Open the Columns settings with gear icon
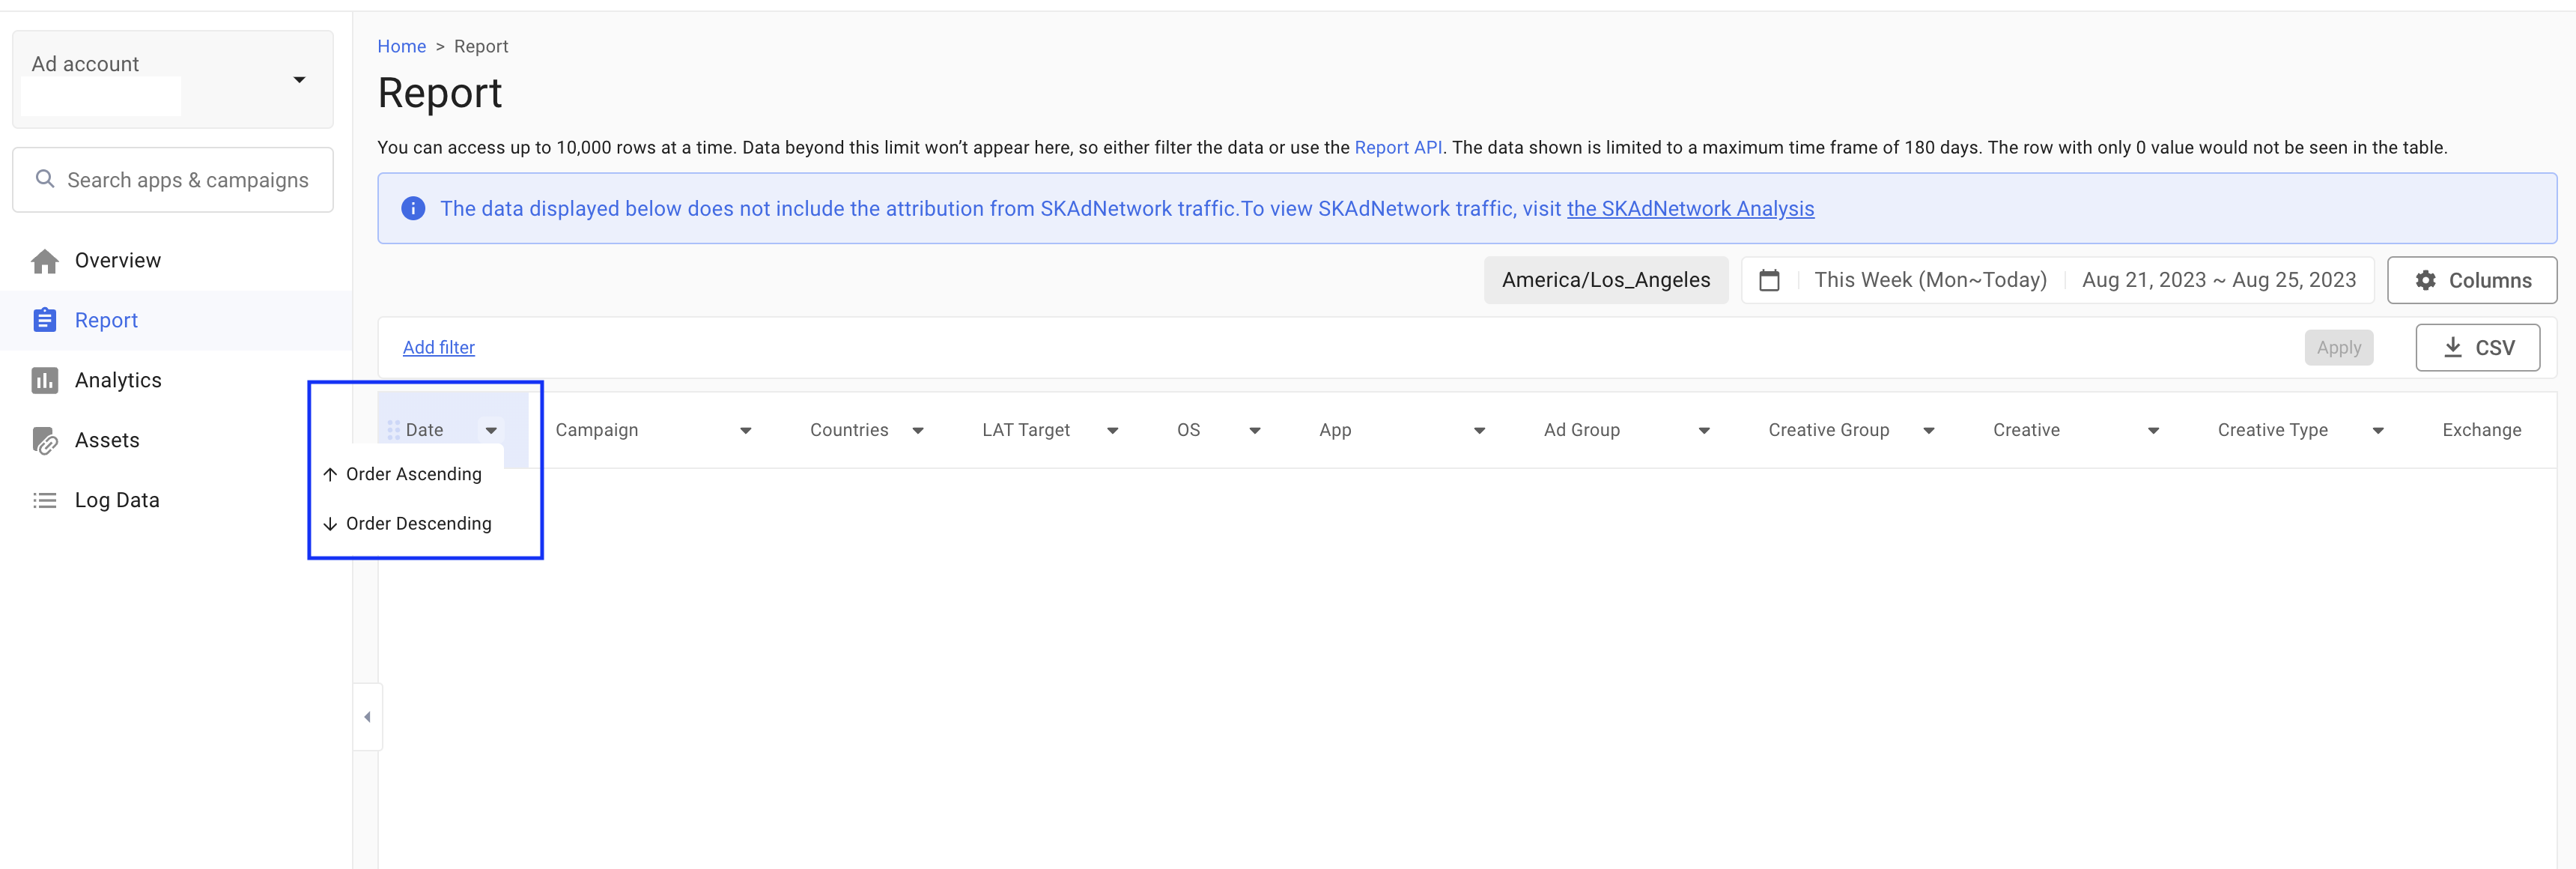 click(x=2426, y=280)
